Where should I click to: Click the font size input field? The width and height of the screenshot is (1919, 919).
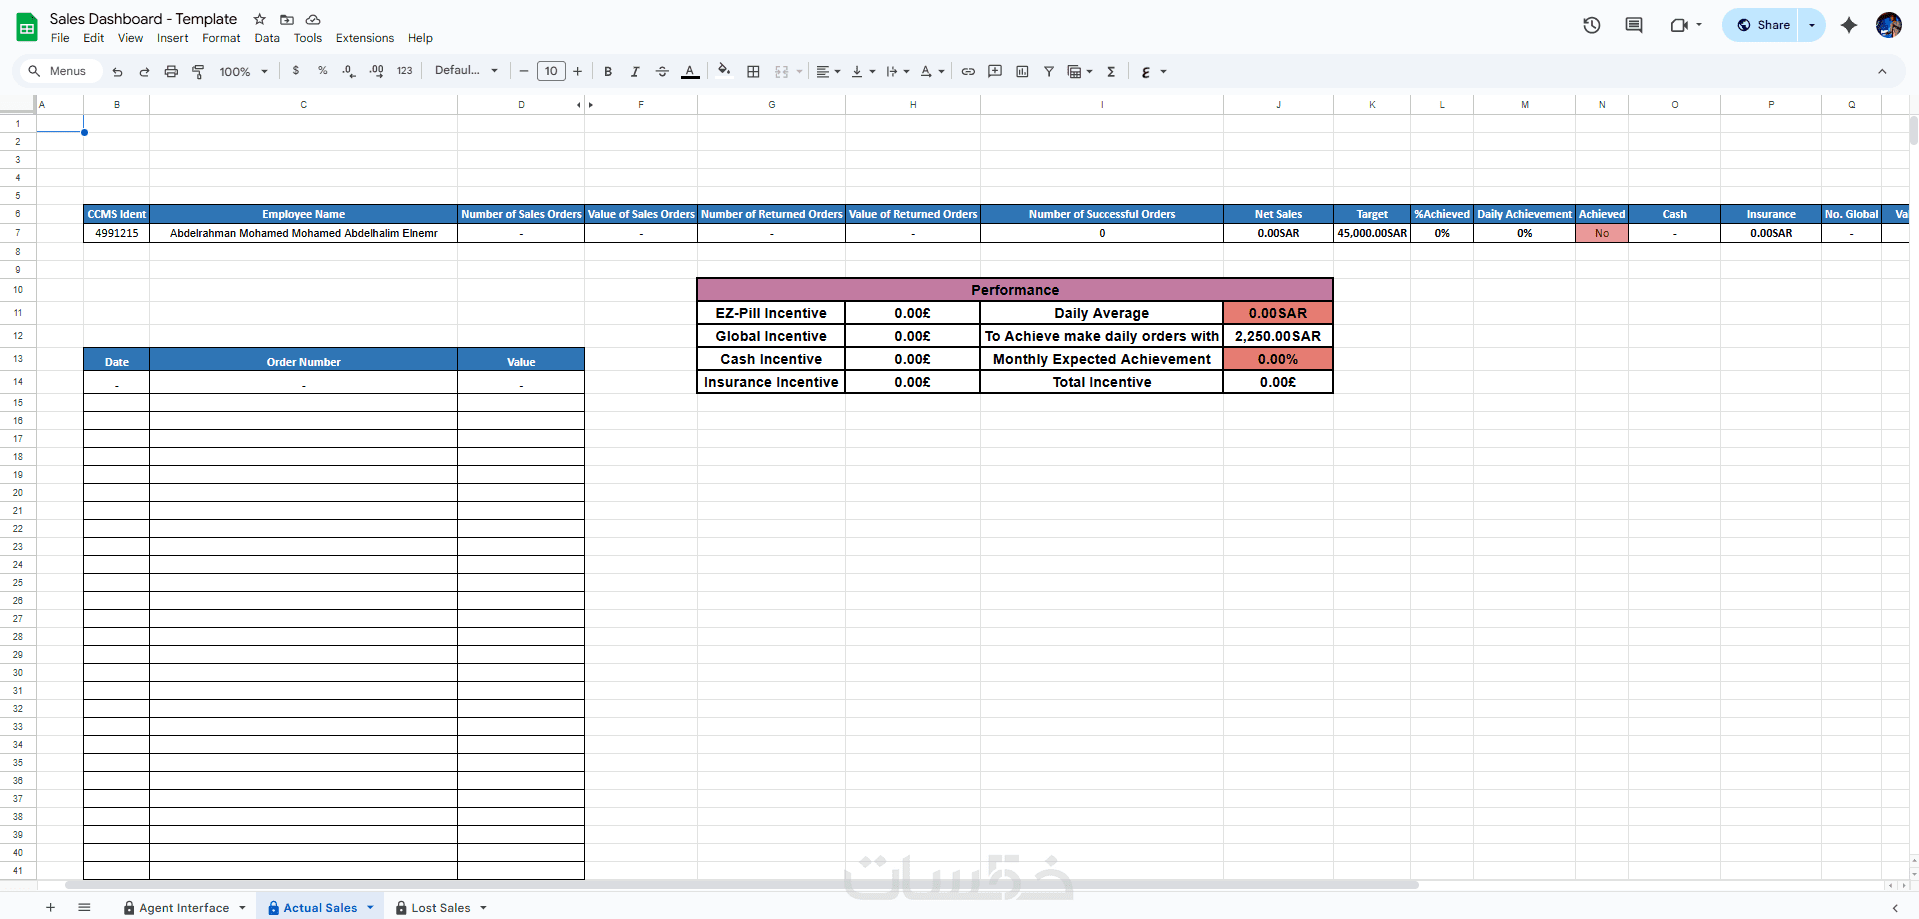click(x=551, y=71)
